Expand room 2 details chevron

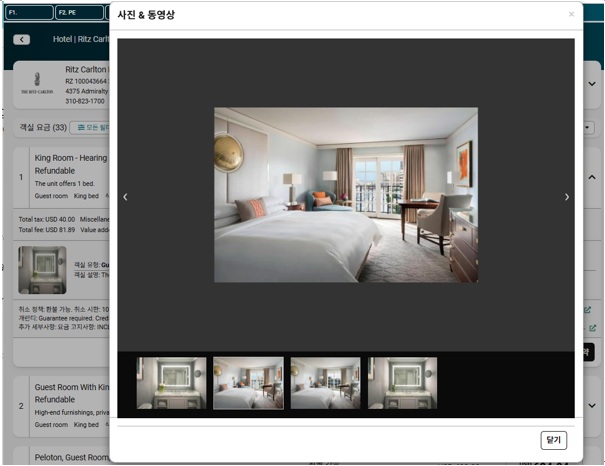[x=592, y=405]
